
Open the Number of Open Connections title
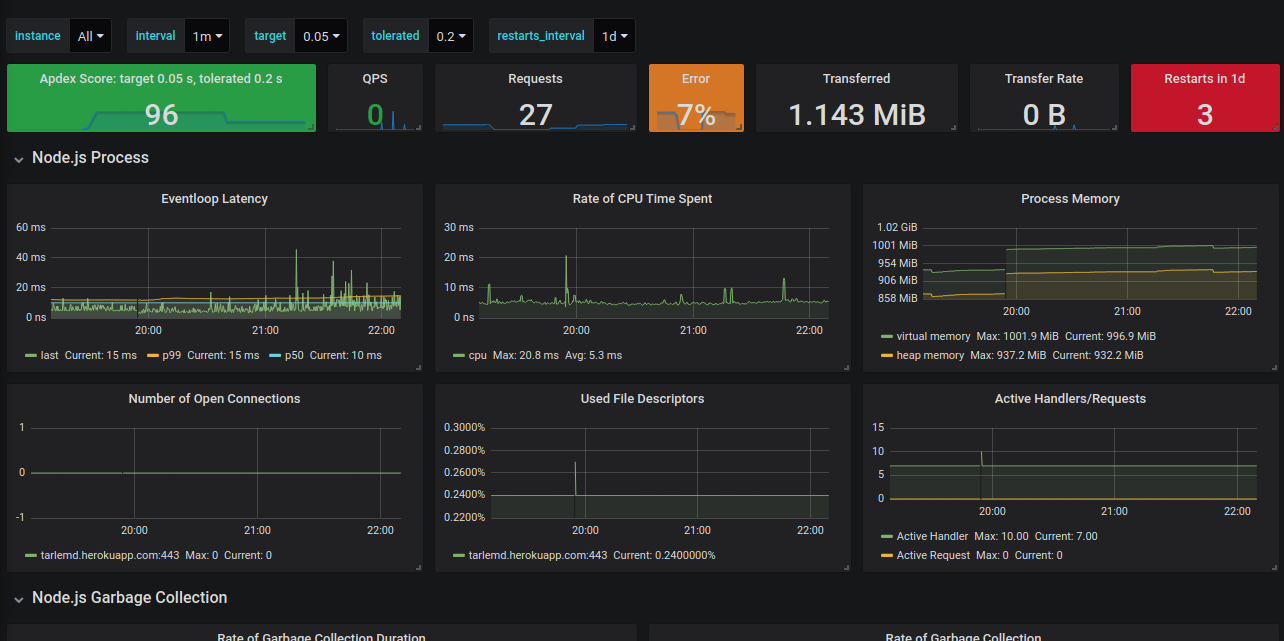tap(214, 398)
